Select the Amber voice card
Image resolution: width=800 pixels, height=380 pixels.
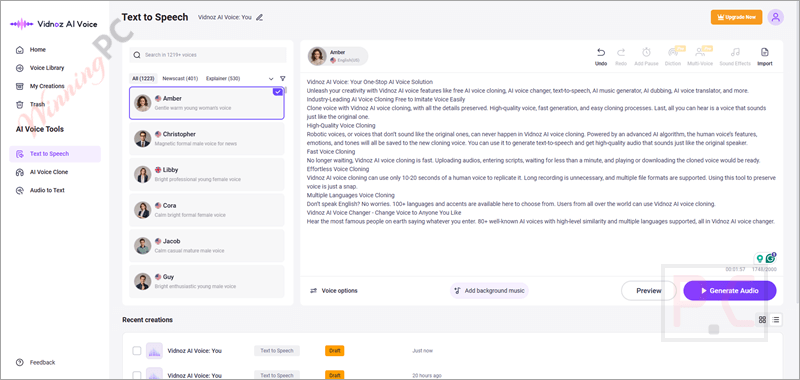tap(207, 103)
